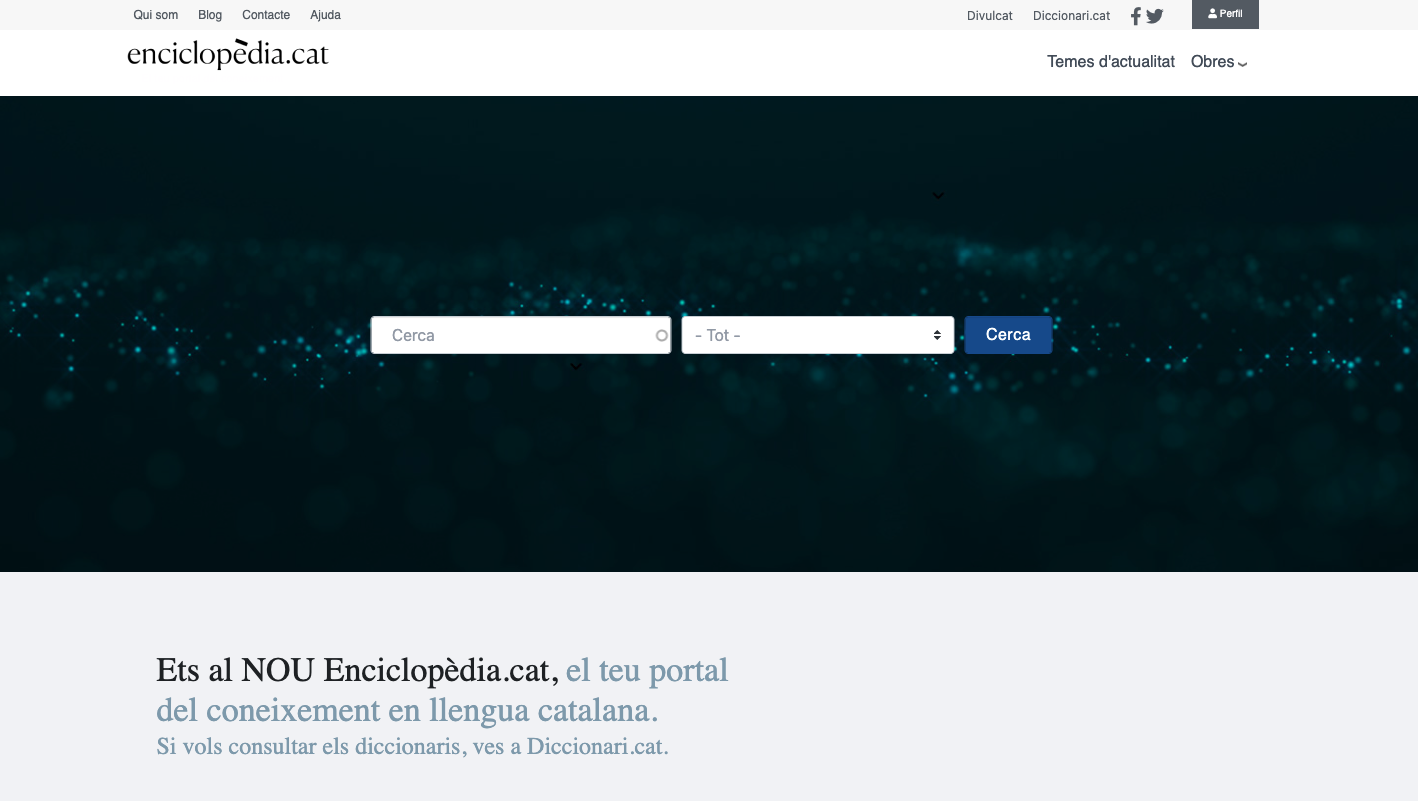Open Temes d'actualitat in the main navigation
The image size is (1418, 801).
click(1110, 62)
